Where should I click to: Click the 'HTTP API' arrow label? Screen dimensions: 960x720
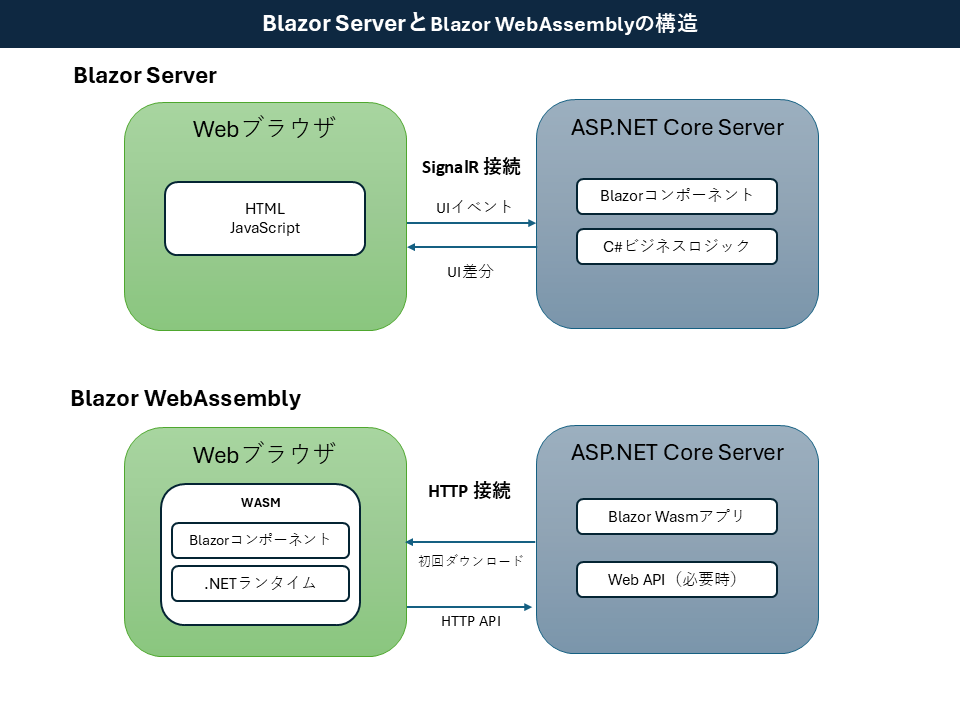[x=471, y=621]
